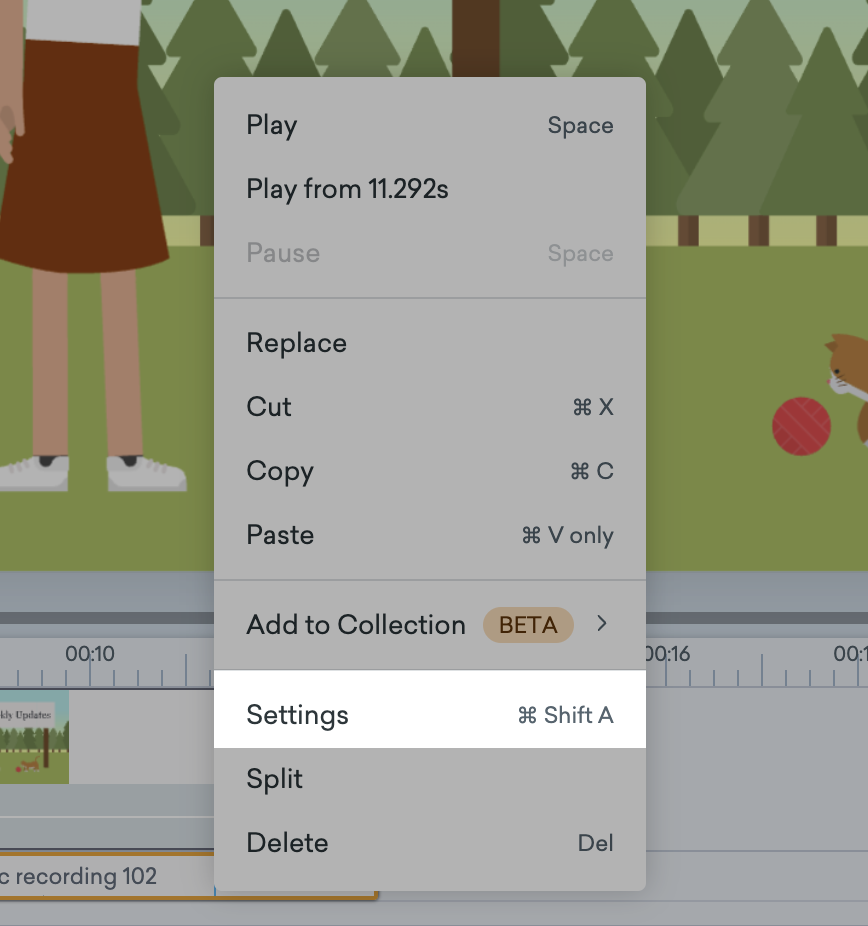This screenshot has height=926, width=868.
Task: Click the BETA badge on Add to Collection
Action: pos(528,624)
